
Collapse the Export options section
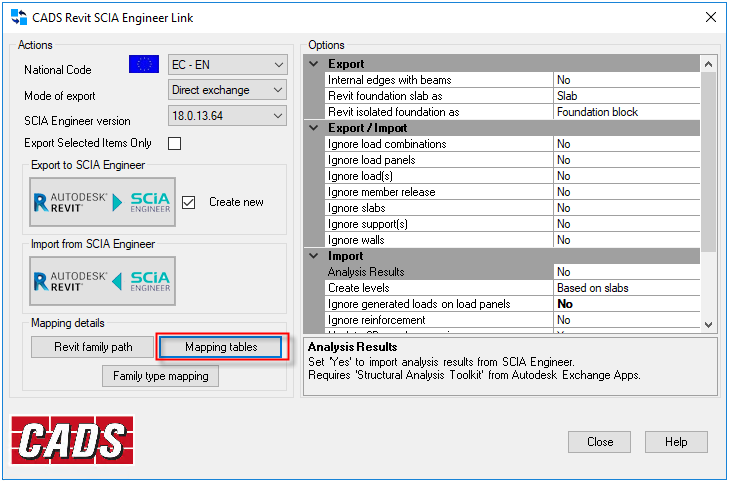tap(314, 64)
